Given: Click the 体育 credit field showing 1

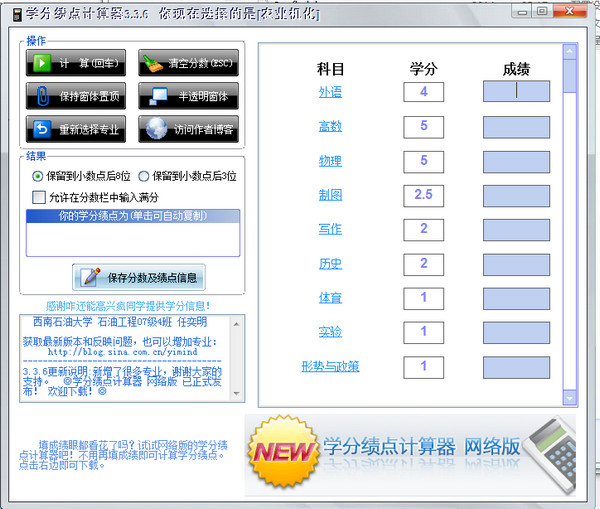Looking at the screenshot, I should [424, 299].
